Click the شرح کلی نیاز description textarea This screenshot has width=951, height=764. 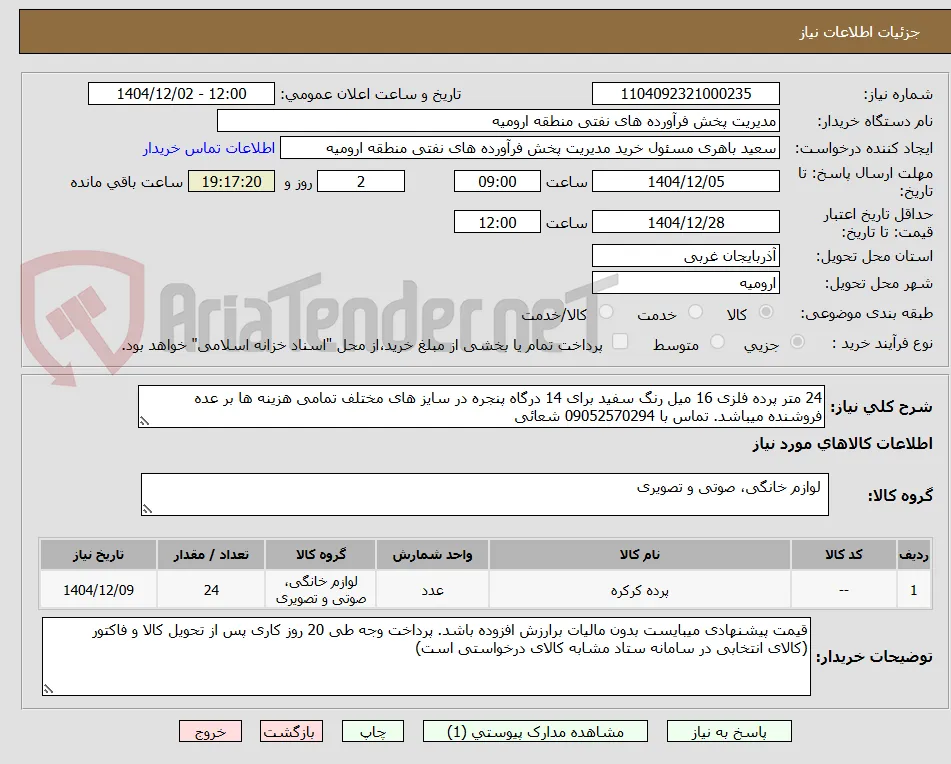[x=482, y=407]
